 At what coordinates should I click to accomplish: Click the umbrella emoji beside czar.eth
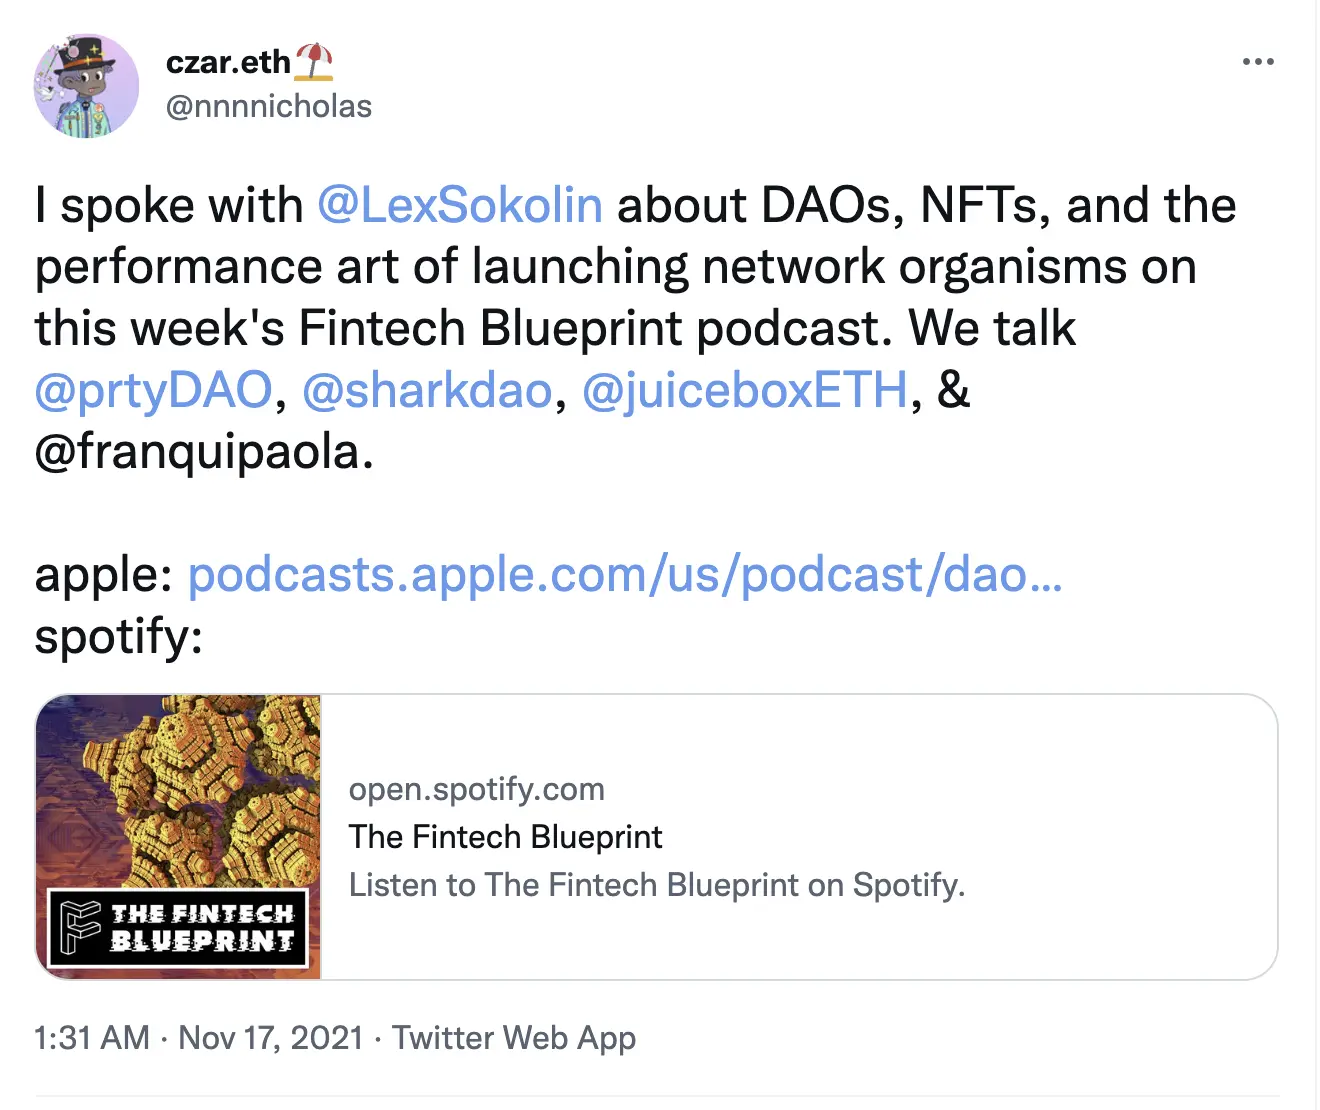click(314, 62)
